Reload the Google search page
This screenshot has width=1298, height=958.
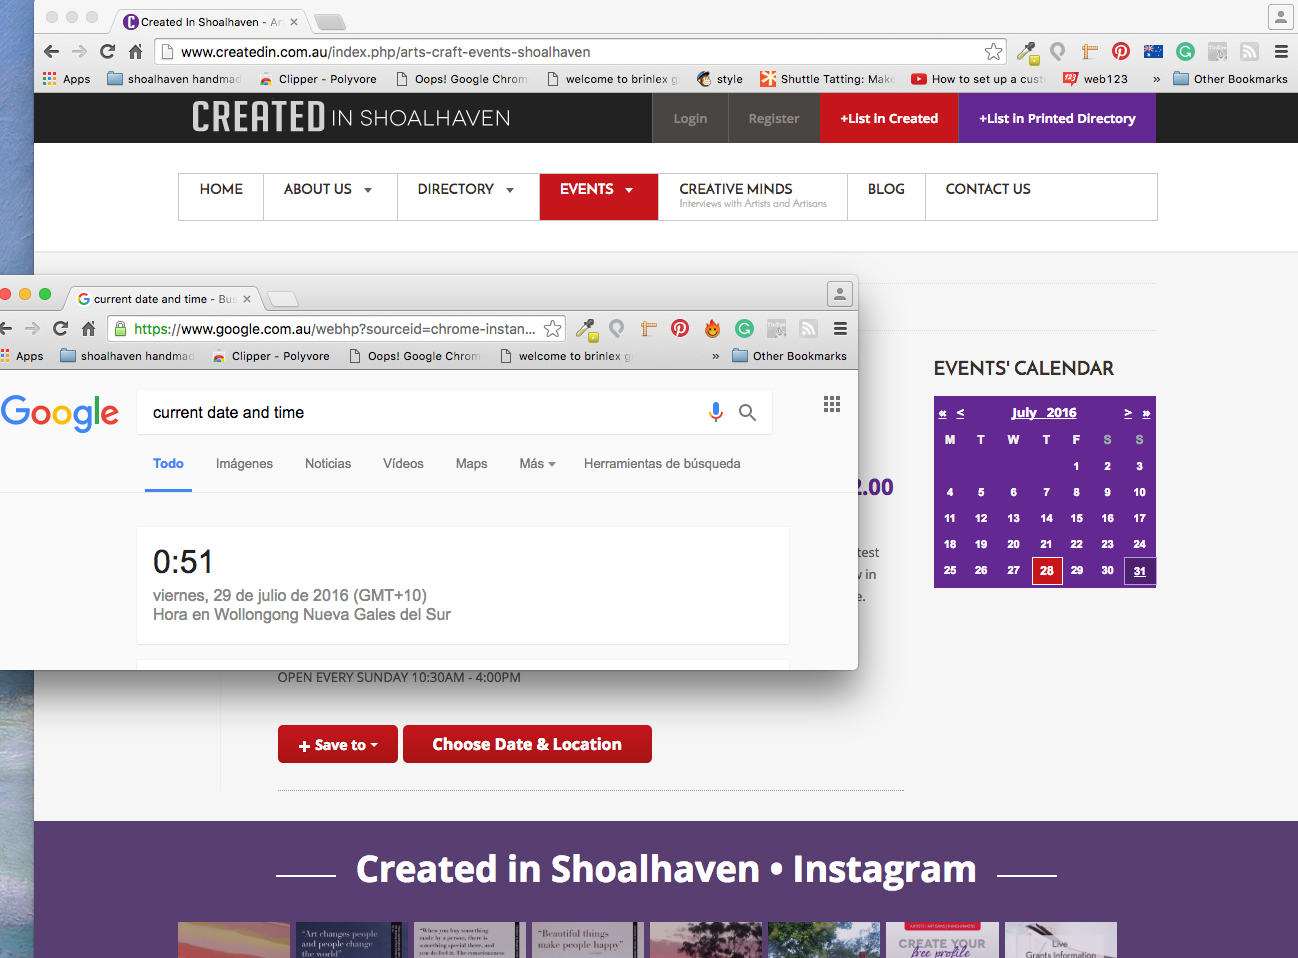point(60,328)
